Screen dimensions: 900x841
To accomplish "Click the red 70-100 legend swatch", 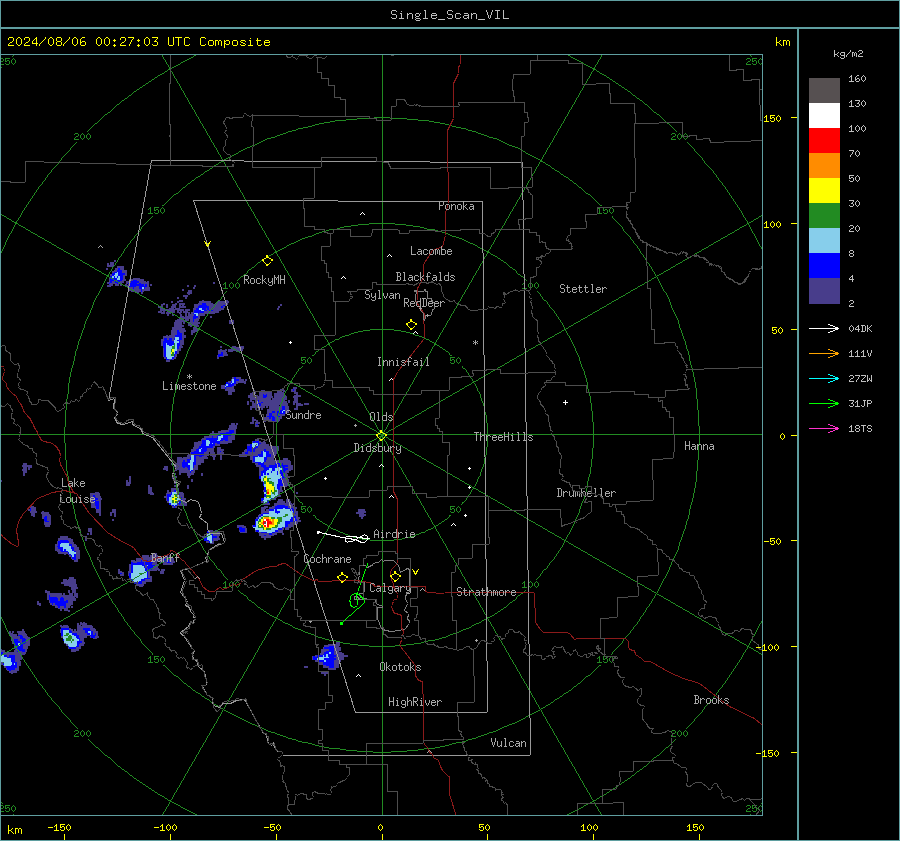I will click(824, 141).
